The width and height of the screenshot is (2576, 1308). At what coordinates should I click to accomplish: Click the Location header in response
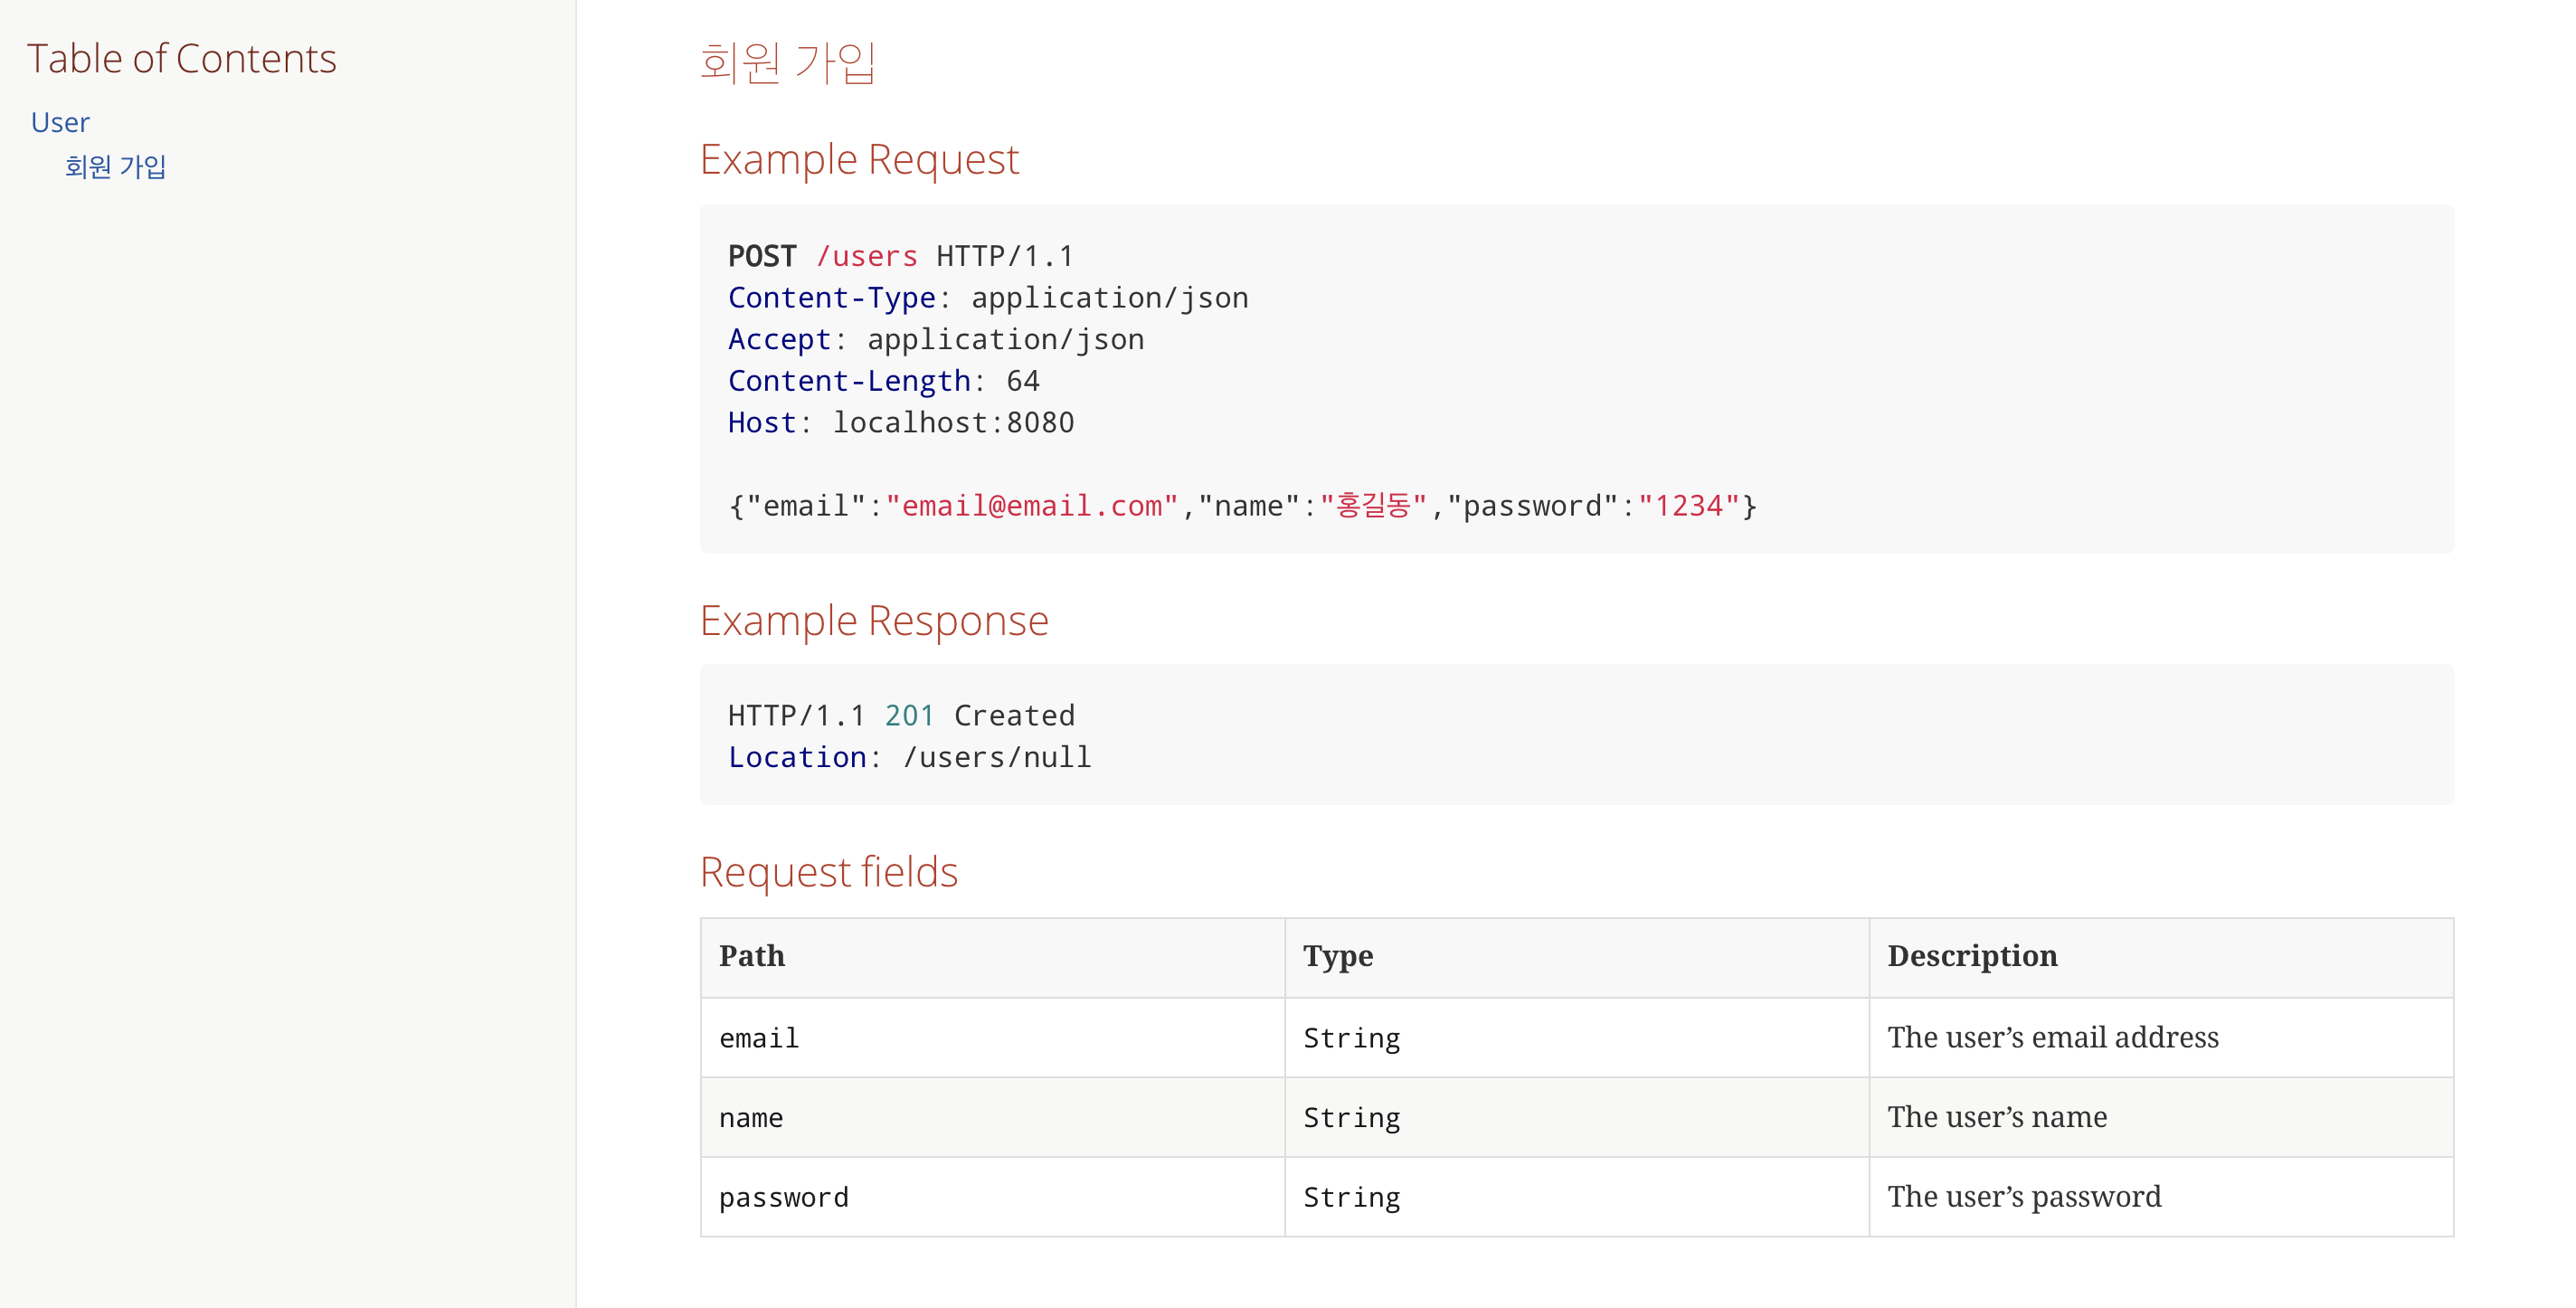pos(797,757)
